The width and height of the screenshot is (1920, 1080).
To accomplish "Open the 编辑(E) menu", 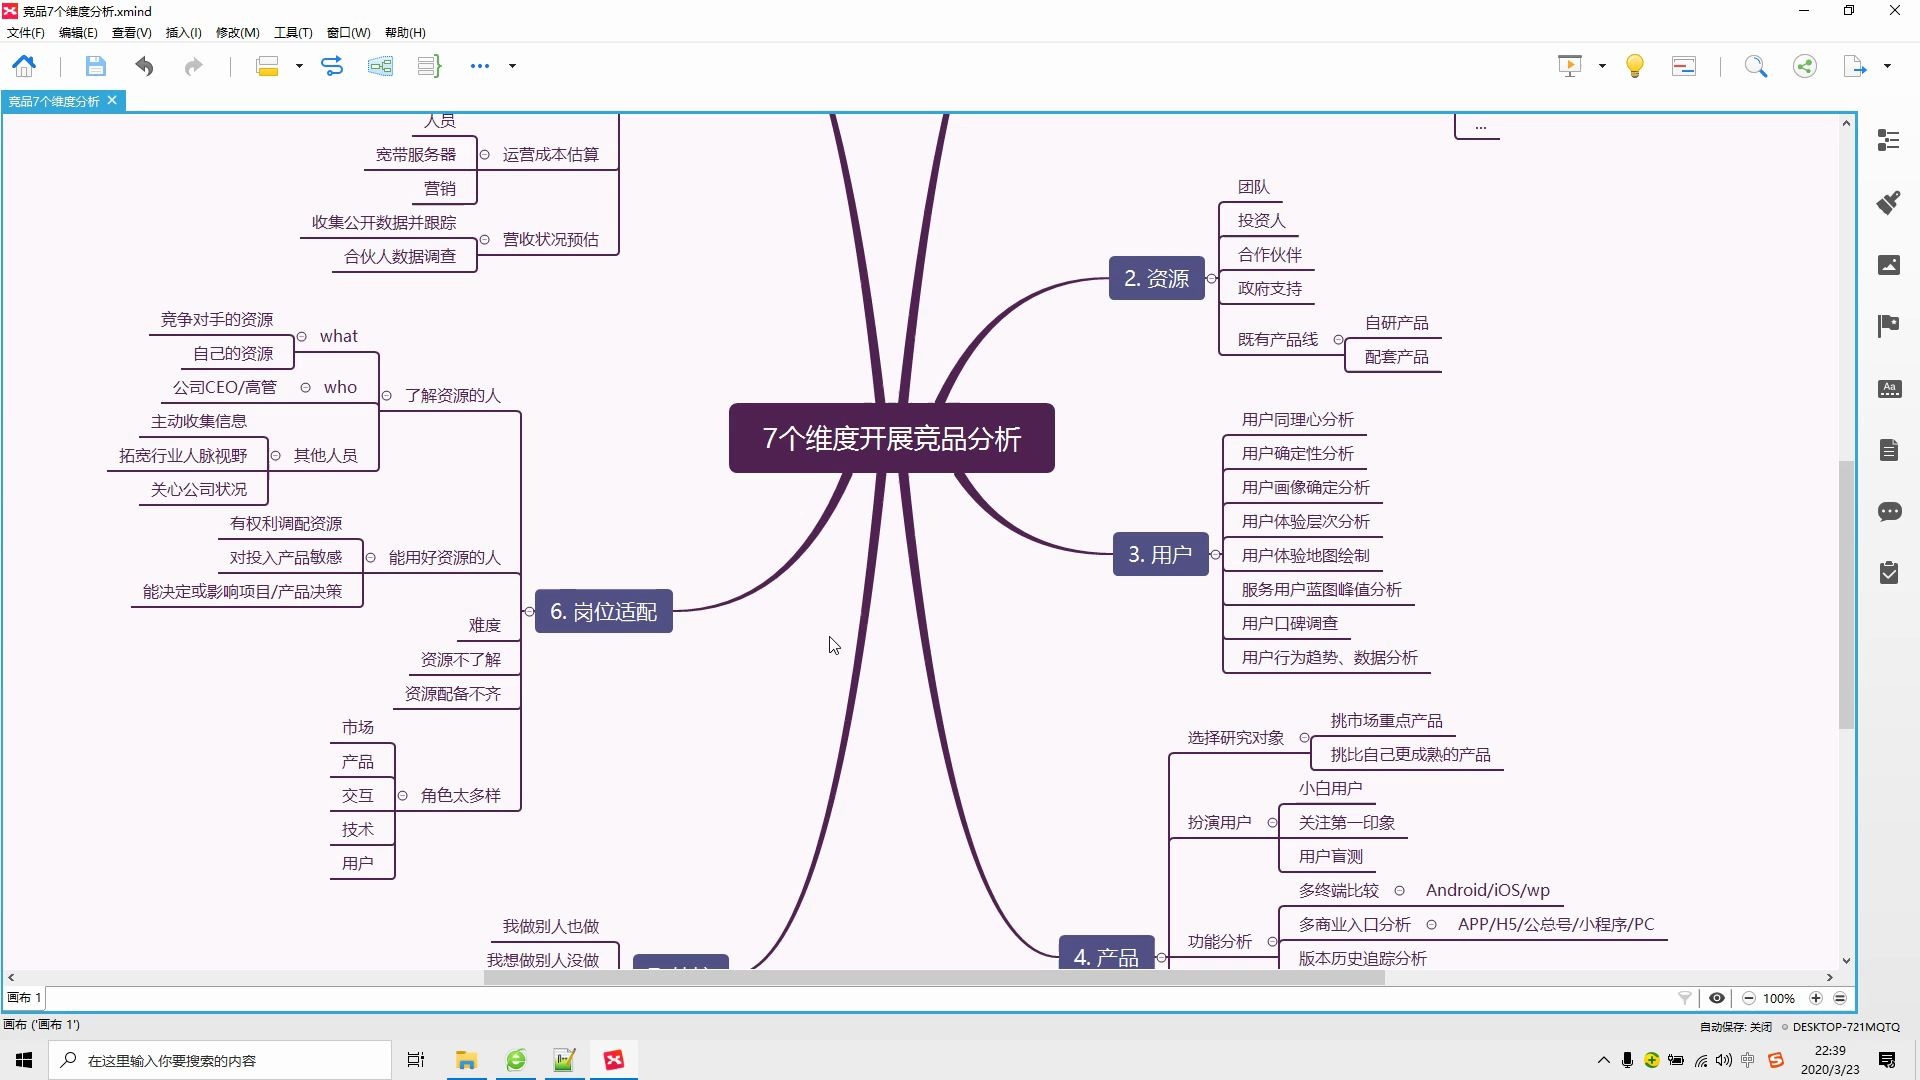I will click(78, 33).
